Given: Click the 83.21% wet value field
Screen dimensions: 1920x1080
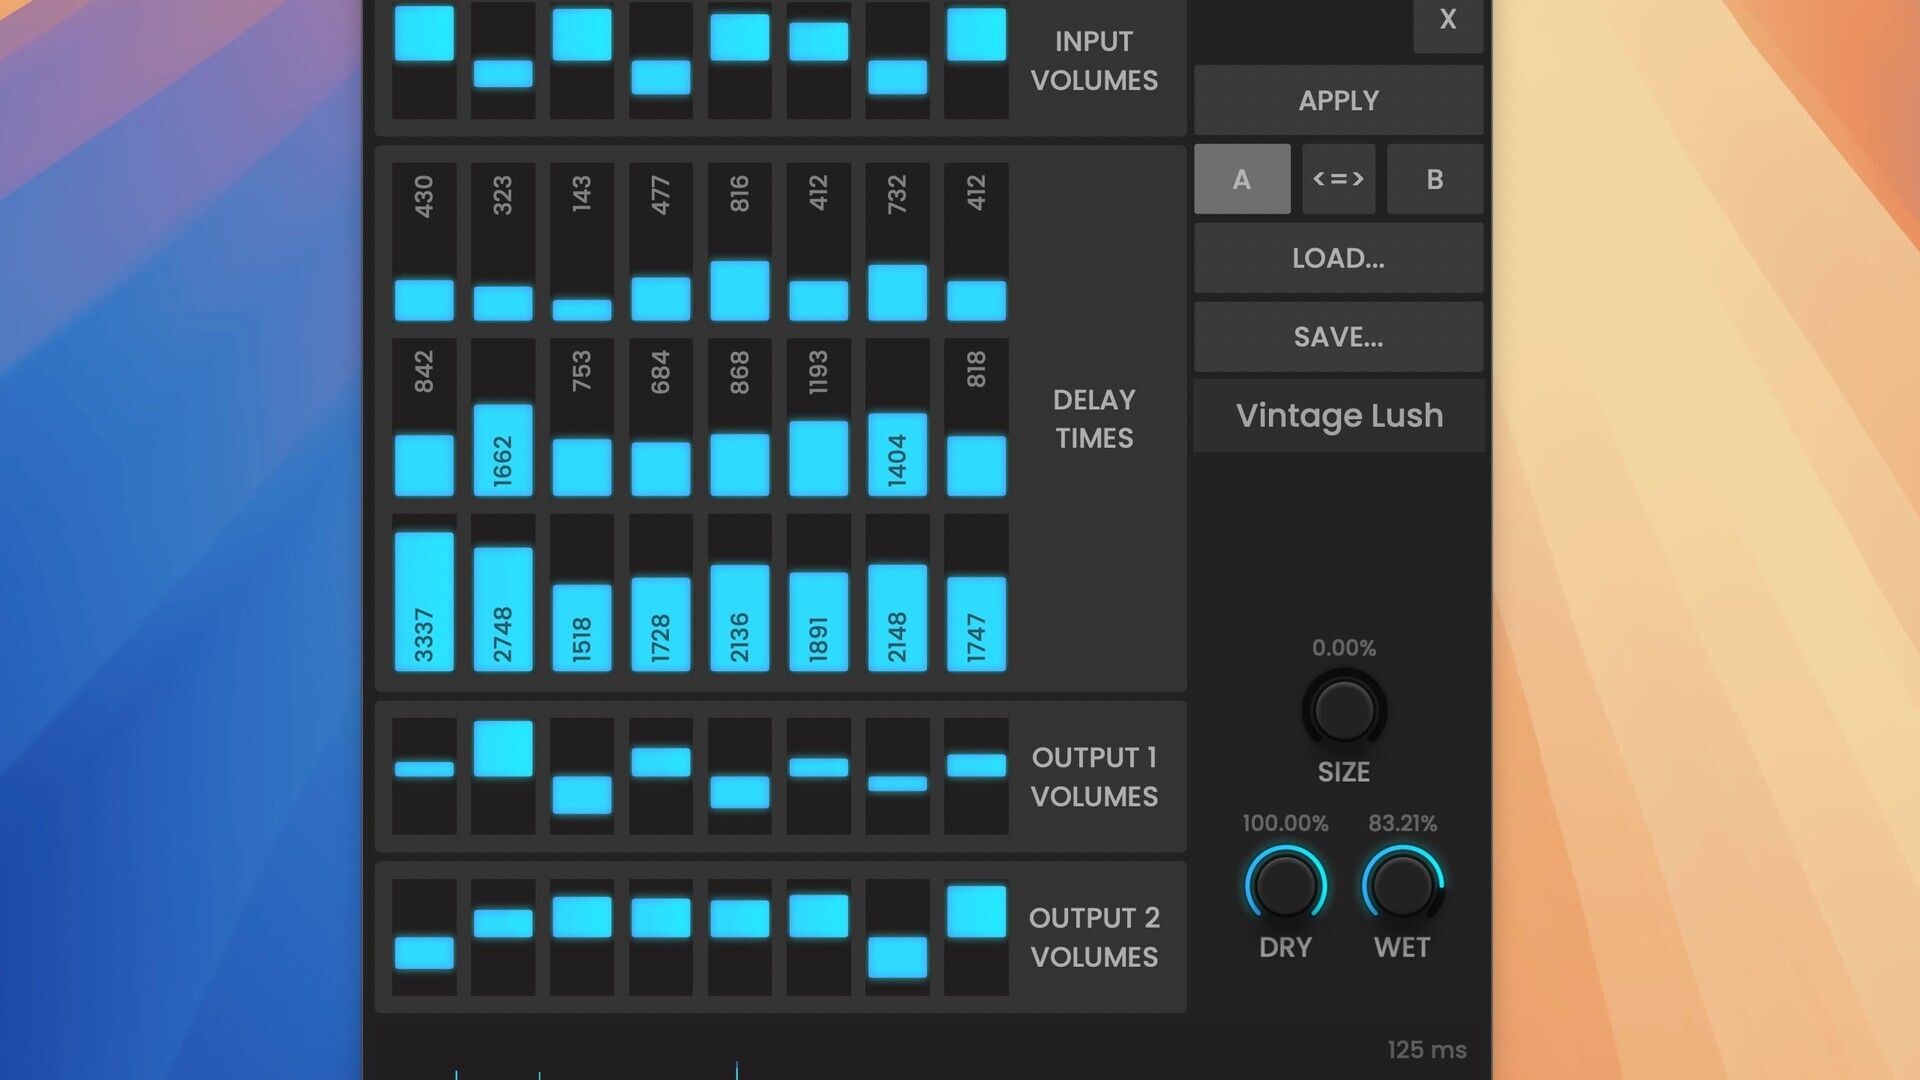Looking at the screenshot, I should tap(1402, 823).
